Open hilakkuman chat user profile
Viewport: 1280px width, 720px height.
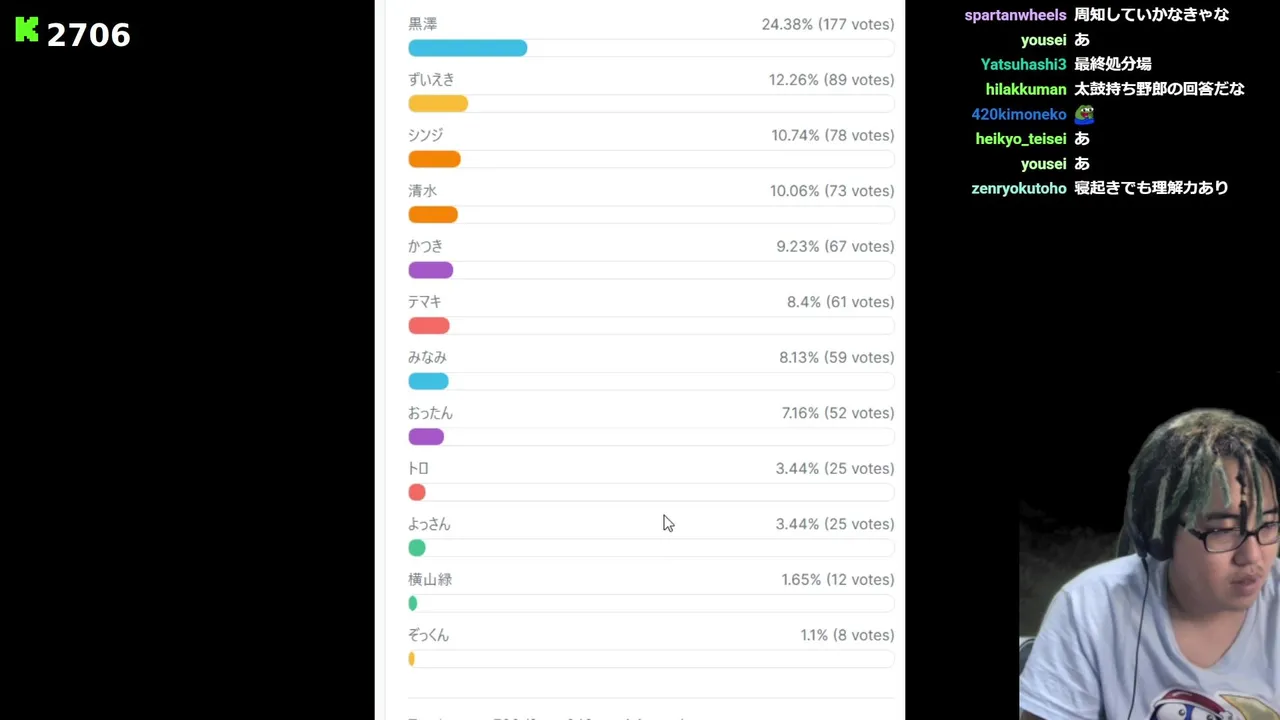(1026, 89)
